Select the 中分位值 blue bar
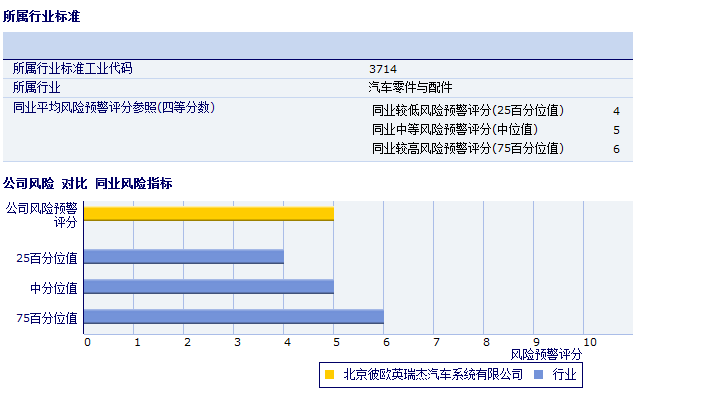Viewport: 727px width, 398px height. click(x=209, y=287)
